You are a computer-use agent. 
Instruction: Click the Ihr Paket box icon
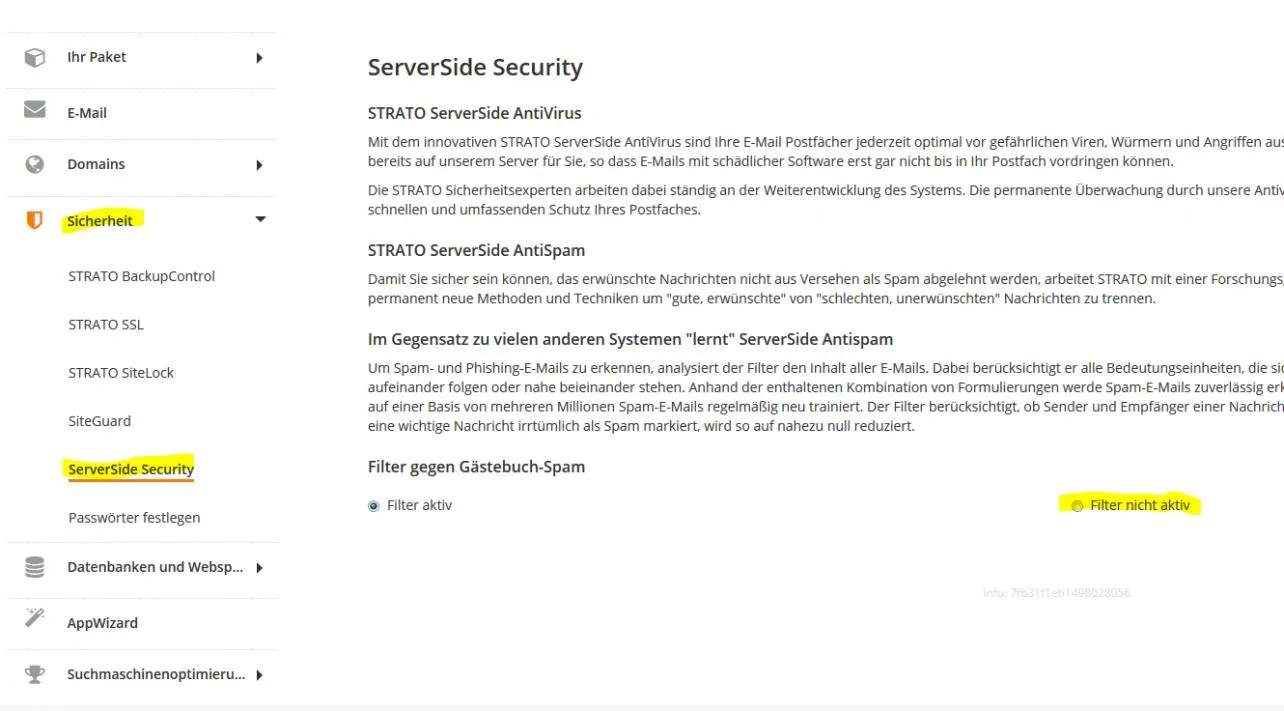coord(35,57)
